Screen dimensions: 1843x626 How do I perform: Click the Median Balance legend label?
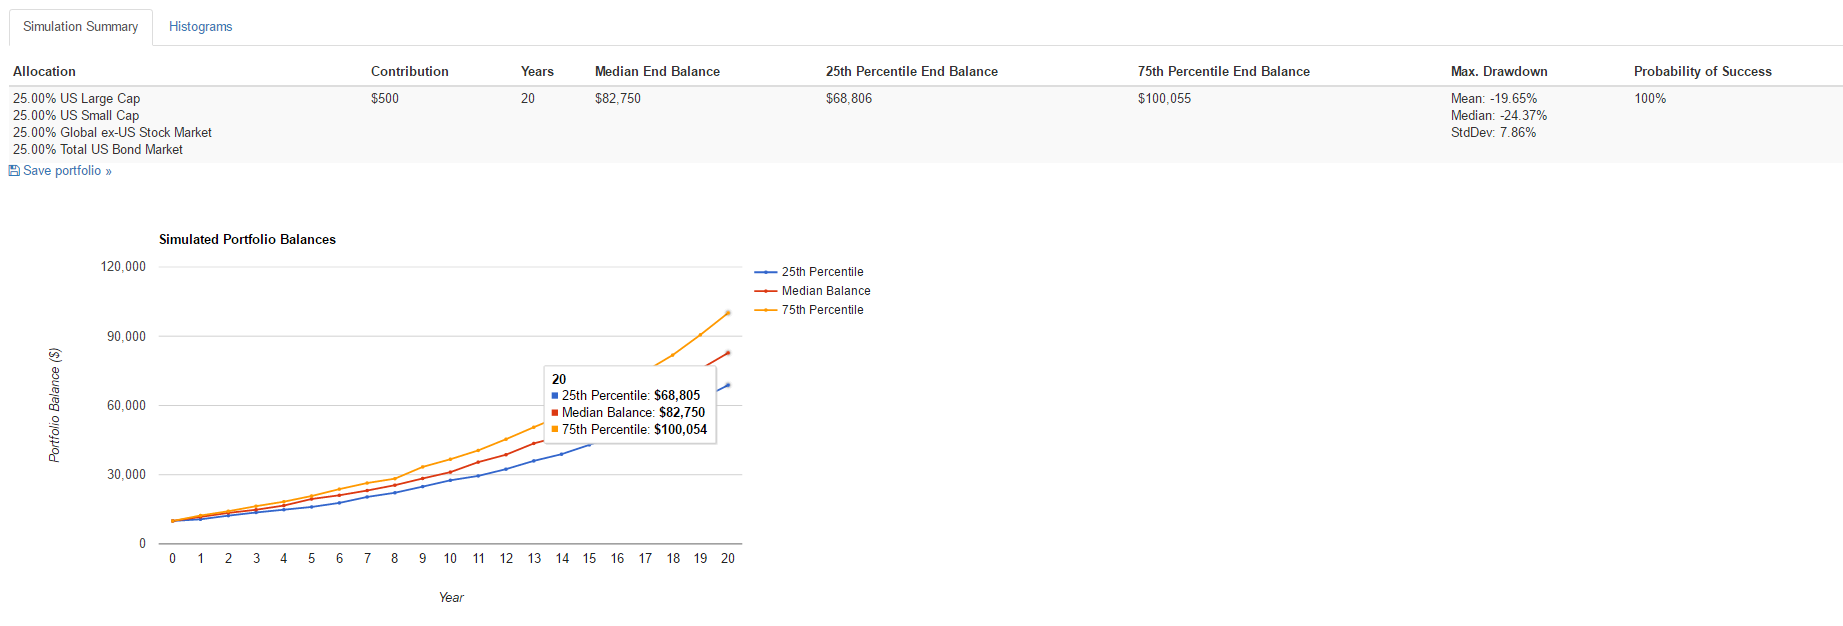826,291
